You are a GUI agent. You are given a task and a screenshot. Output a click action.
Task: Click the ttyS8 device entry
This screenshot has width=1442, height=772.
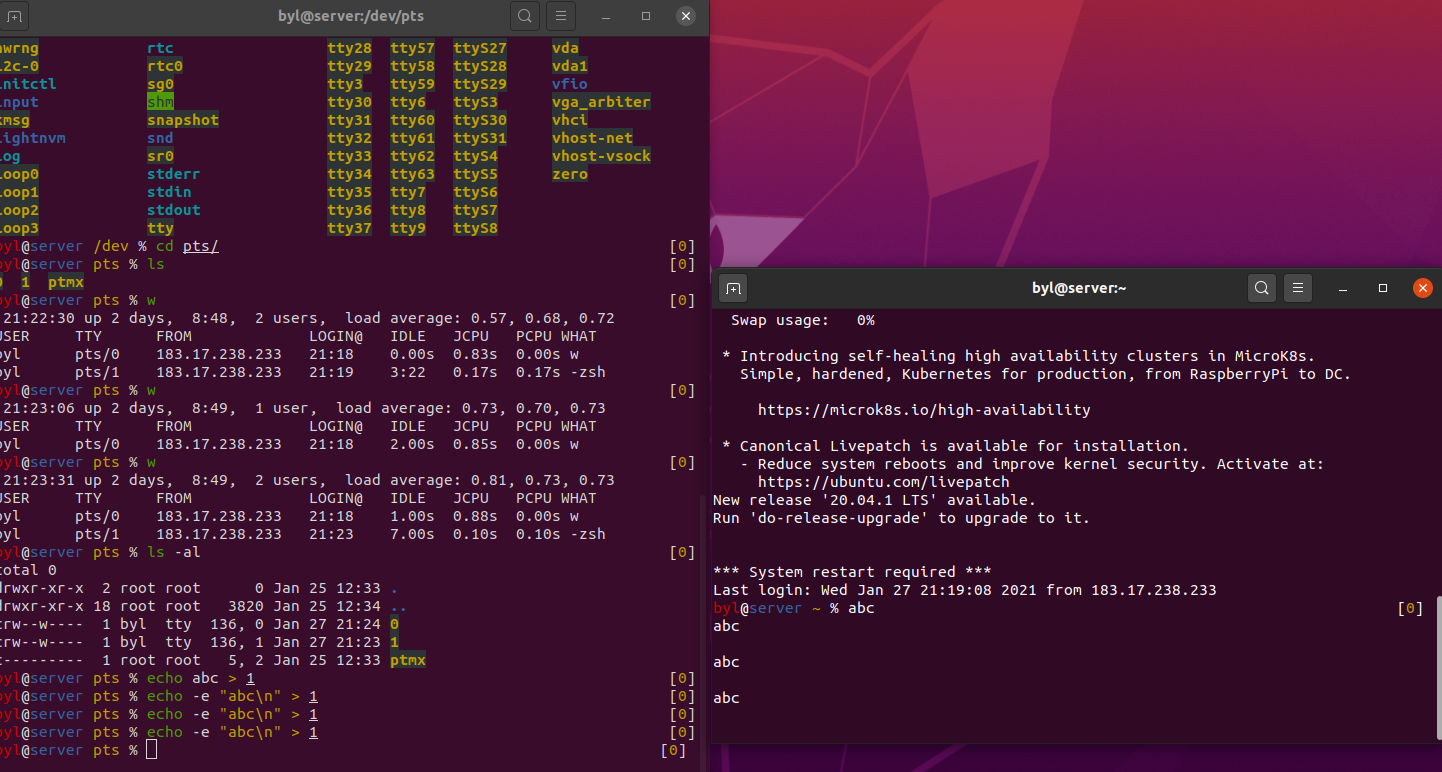pyautogui.click(x=475, y=228)
